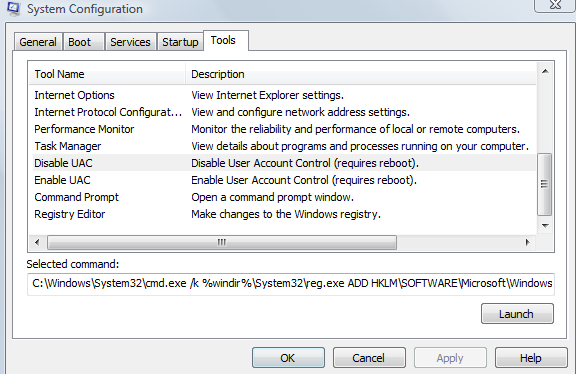Click 'Open a command prompt window.' description
576x374 pixels.
pyautogui.click(x=272, y=197)
